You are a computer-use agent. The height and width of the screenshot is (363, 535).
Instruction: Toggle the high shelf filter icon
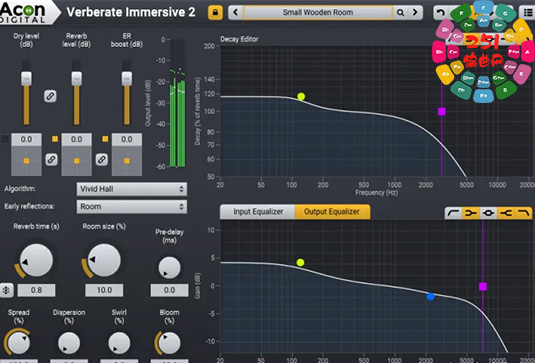coord(506,213)
